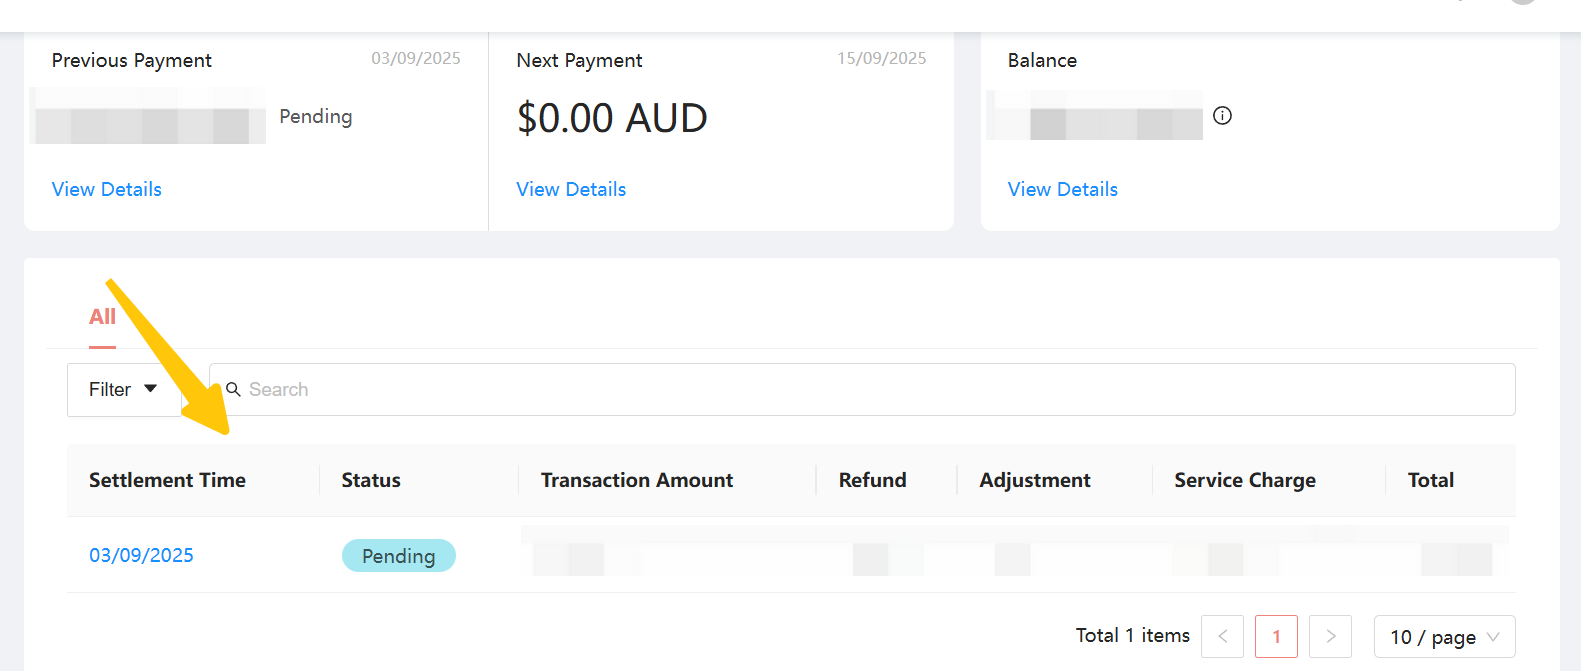Click inside the Search field

tap(860, 389)
